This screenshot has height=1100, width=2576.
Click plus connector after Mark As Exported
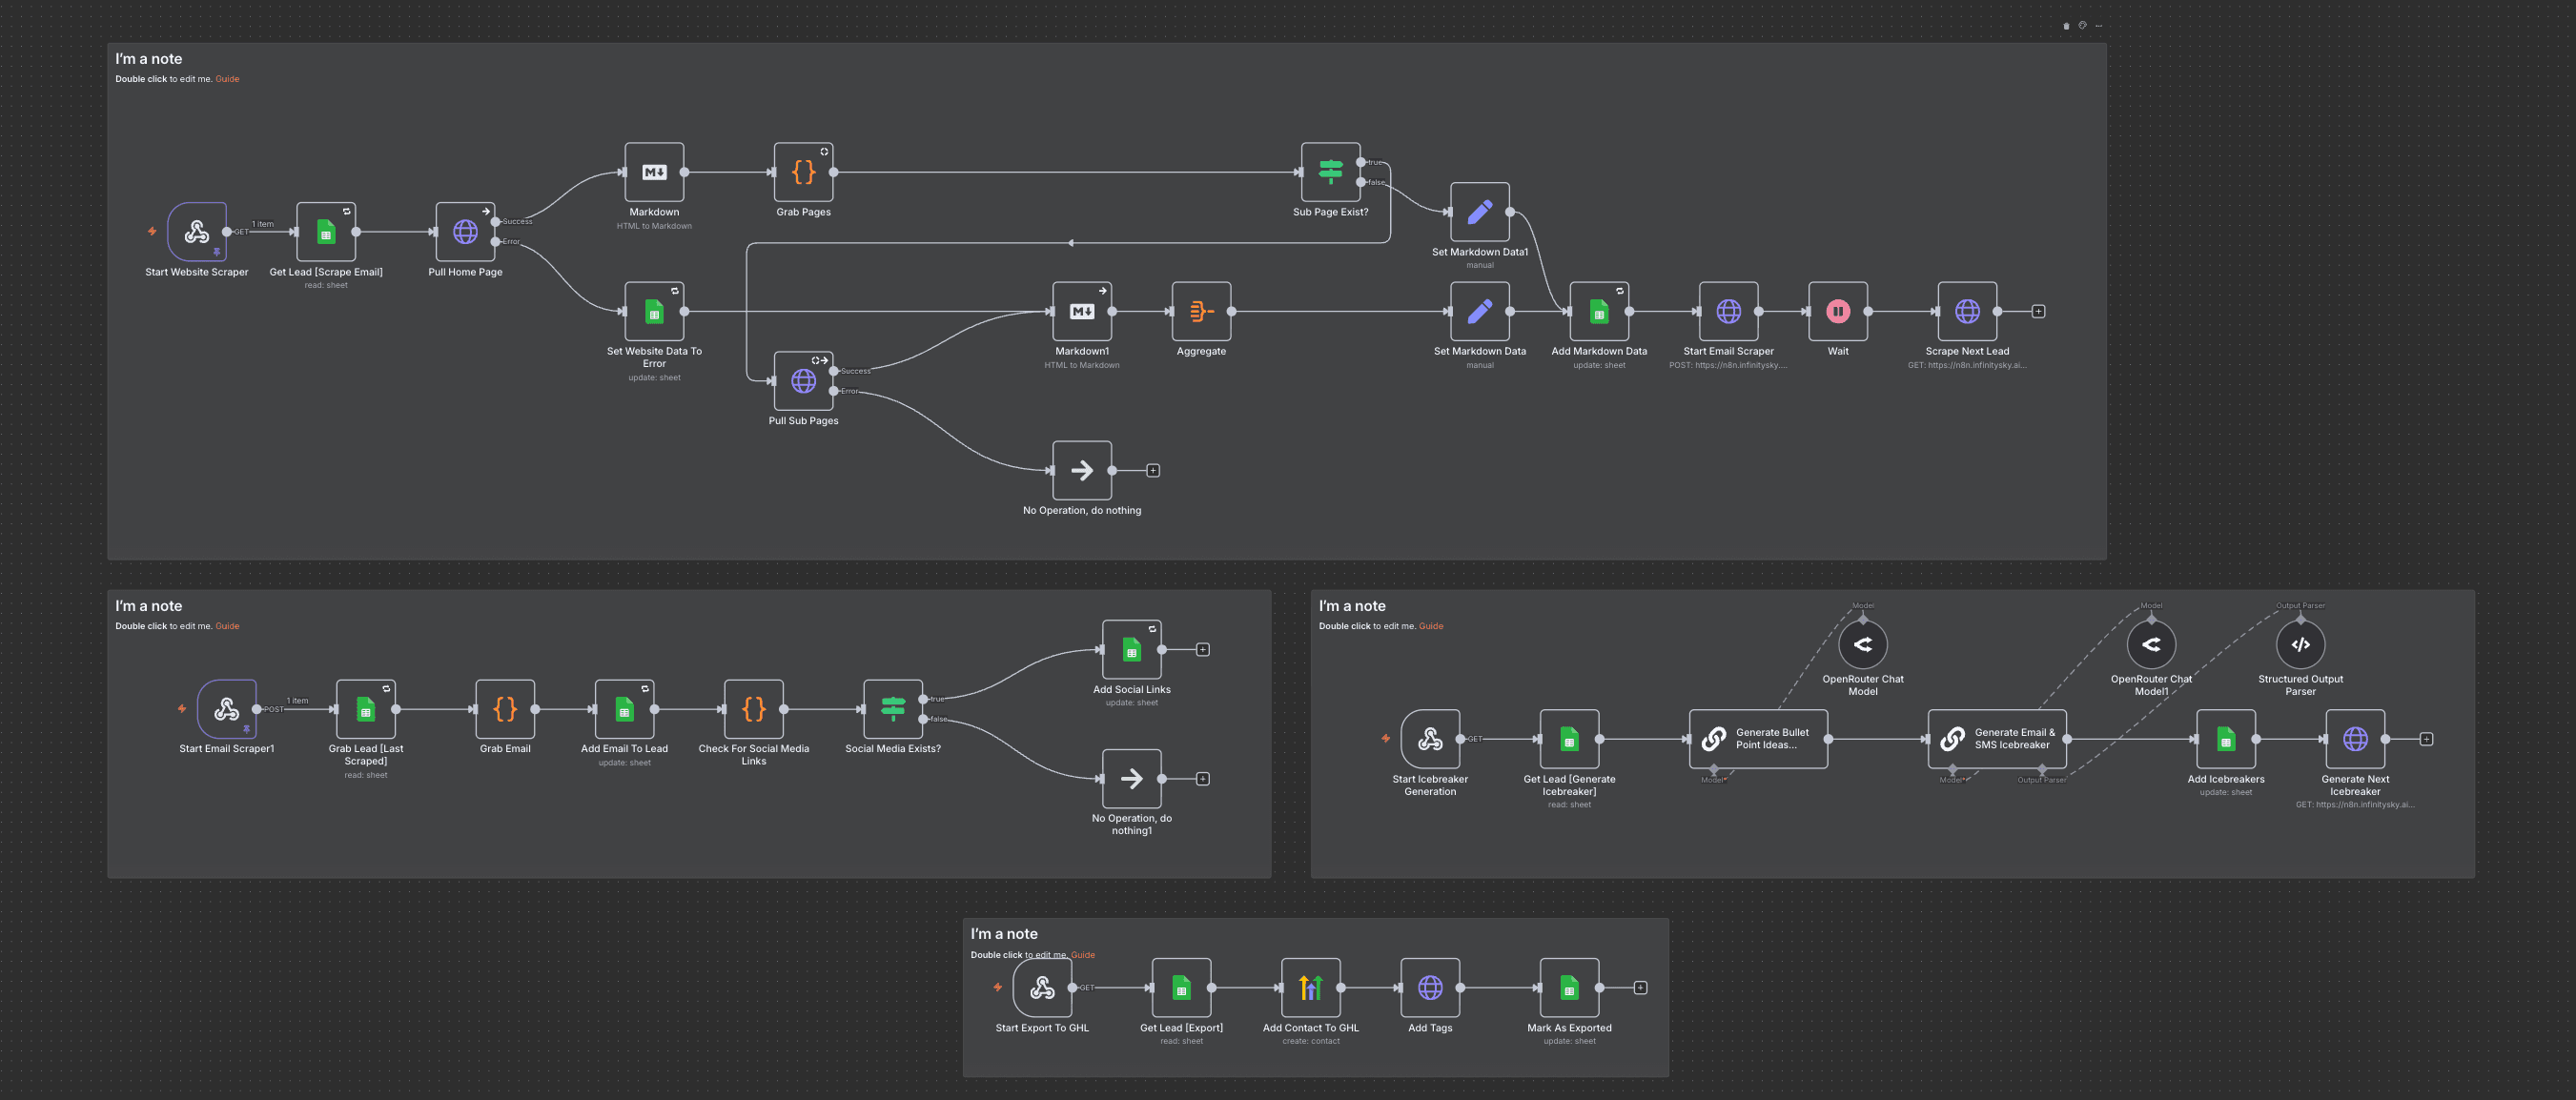(x=1640, y=988)
